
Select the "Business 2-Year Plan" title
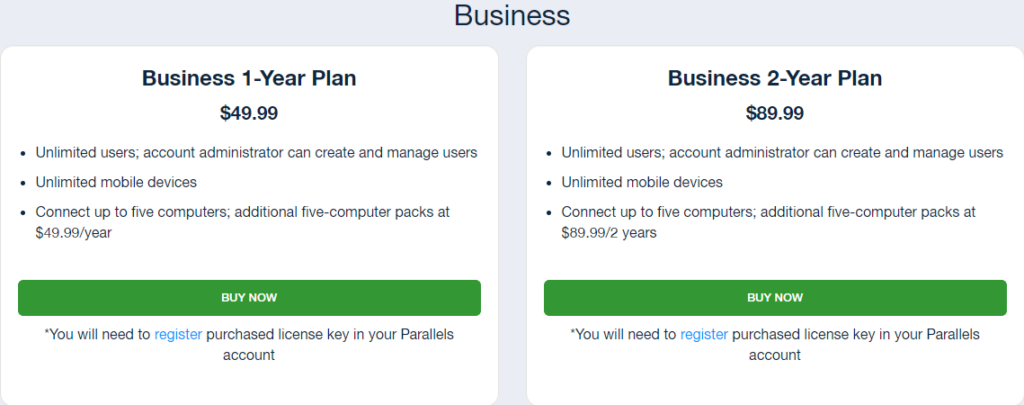click(775, 79)
